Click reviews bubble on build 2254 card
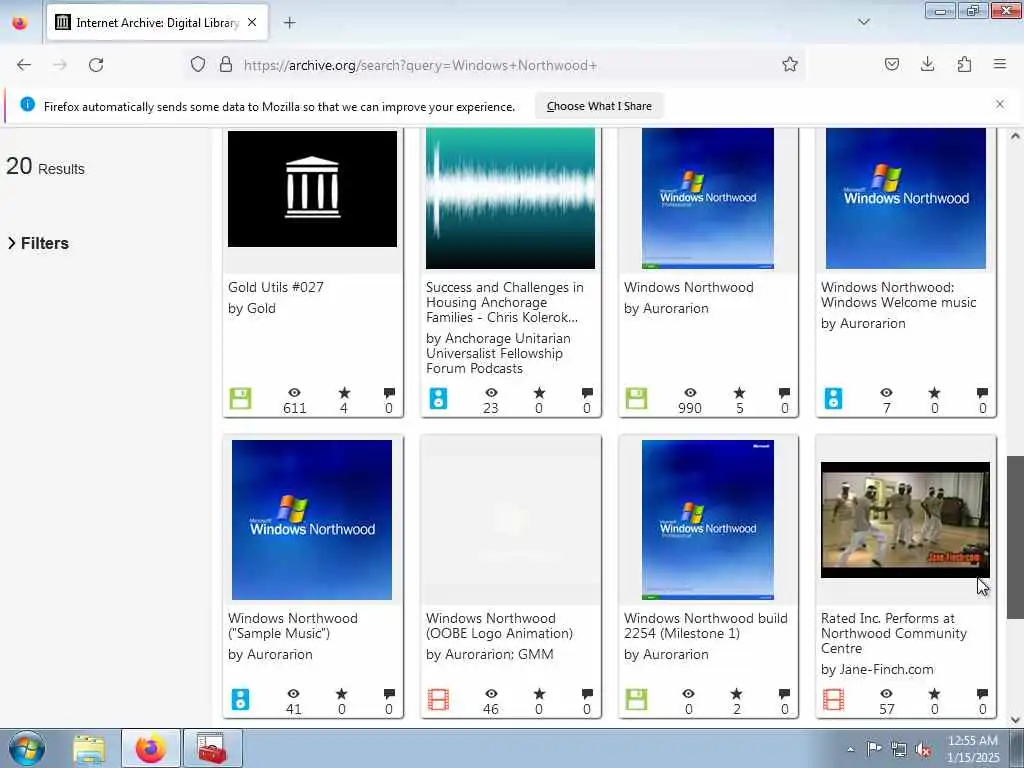 tap(784, 694)
